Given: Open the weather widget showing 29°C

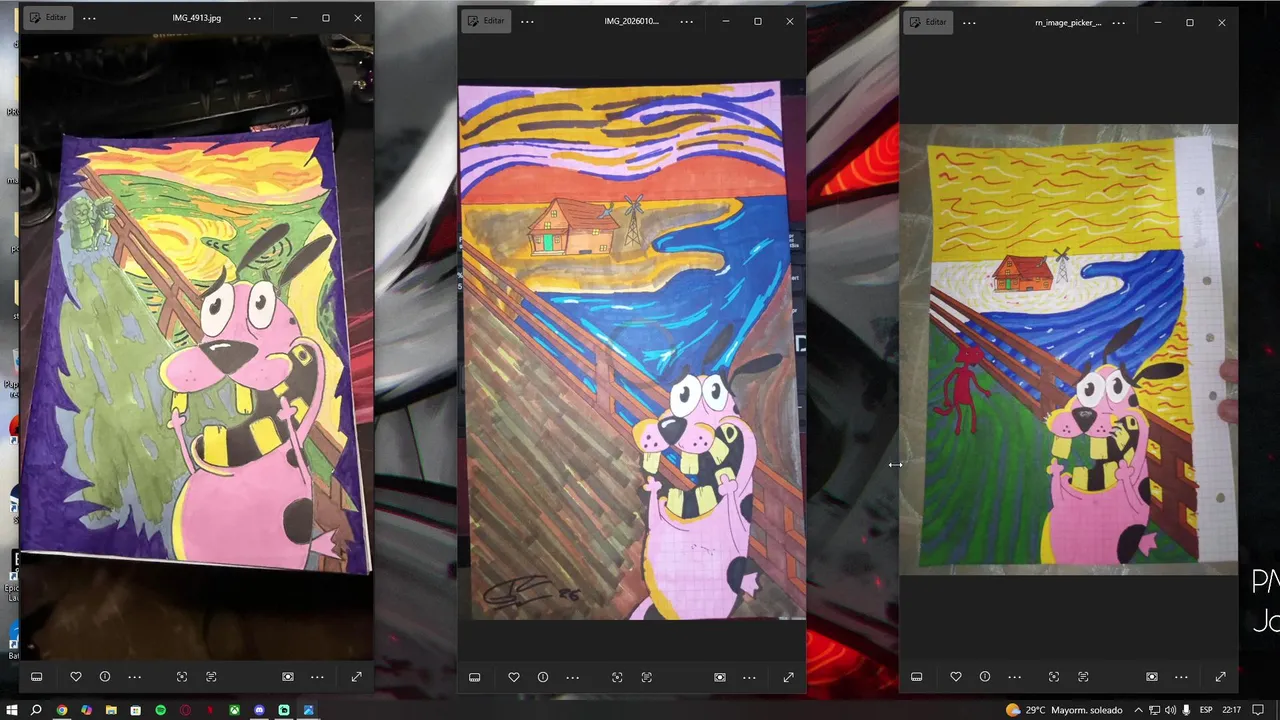Looking at the screenshot, I should (1064, 710).
